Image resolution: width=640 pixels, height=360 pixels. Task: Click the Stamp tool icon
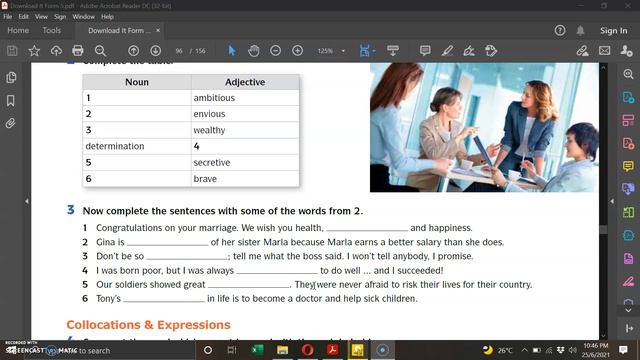[x=491, y=51]
